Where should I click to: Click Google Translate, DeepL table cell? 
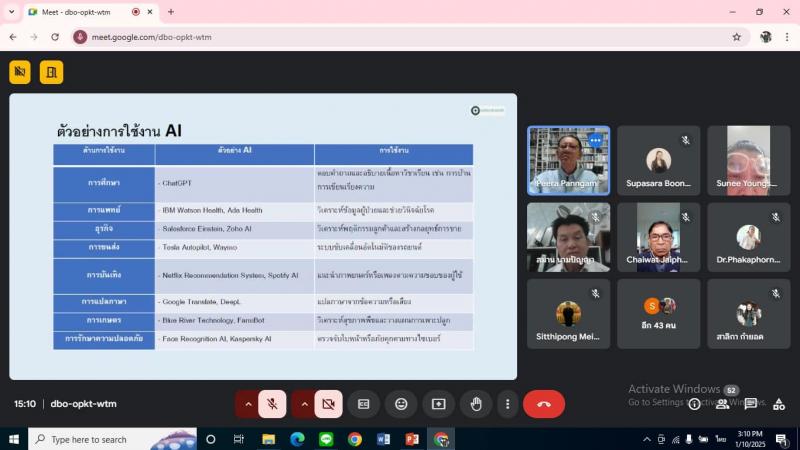point(234,302)
